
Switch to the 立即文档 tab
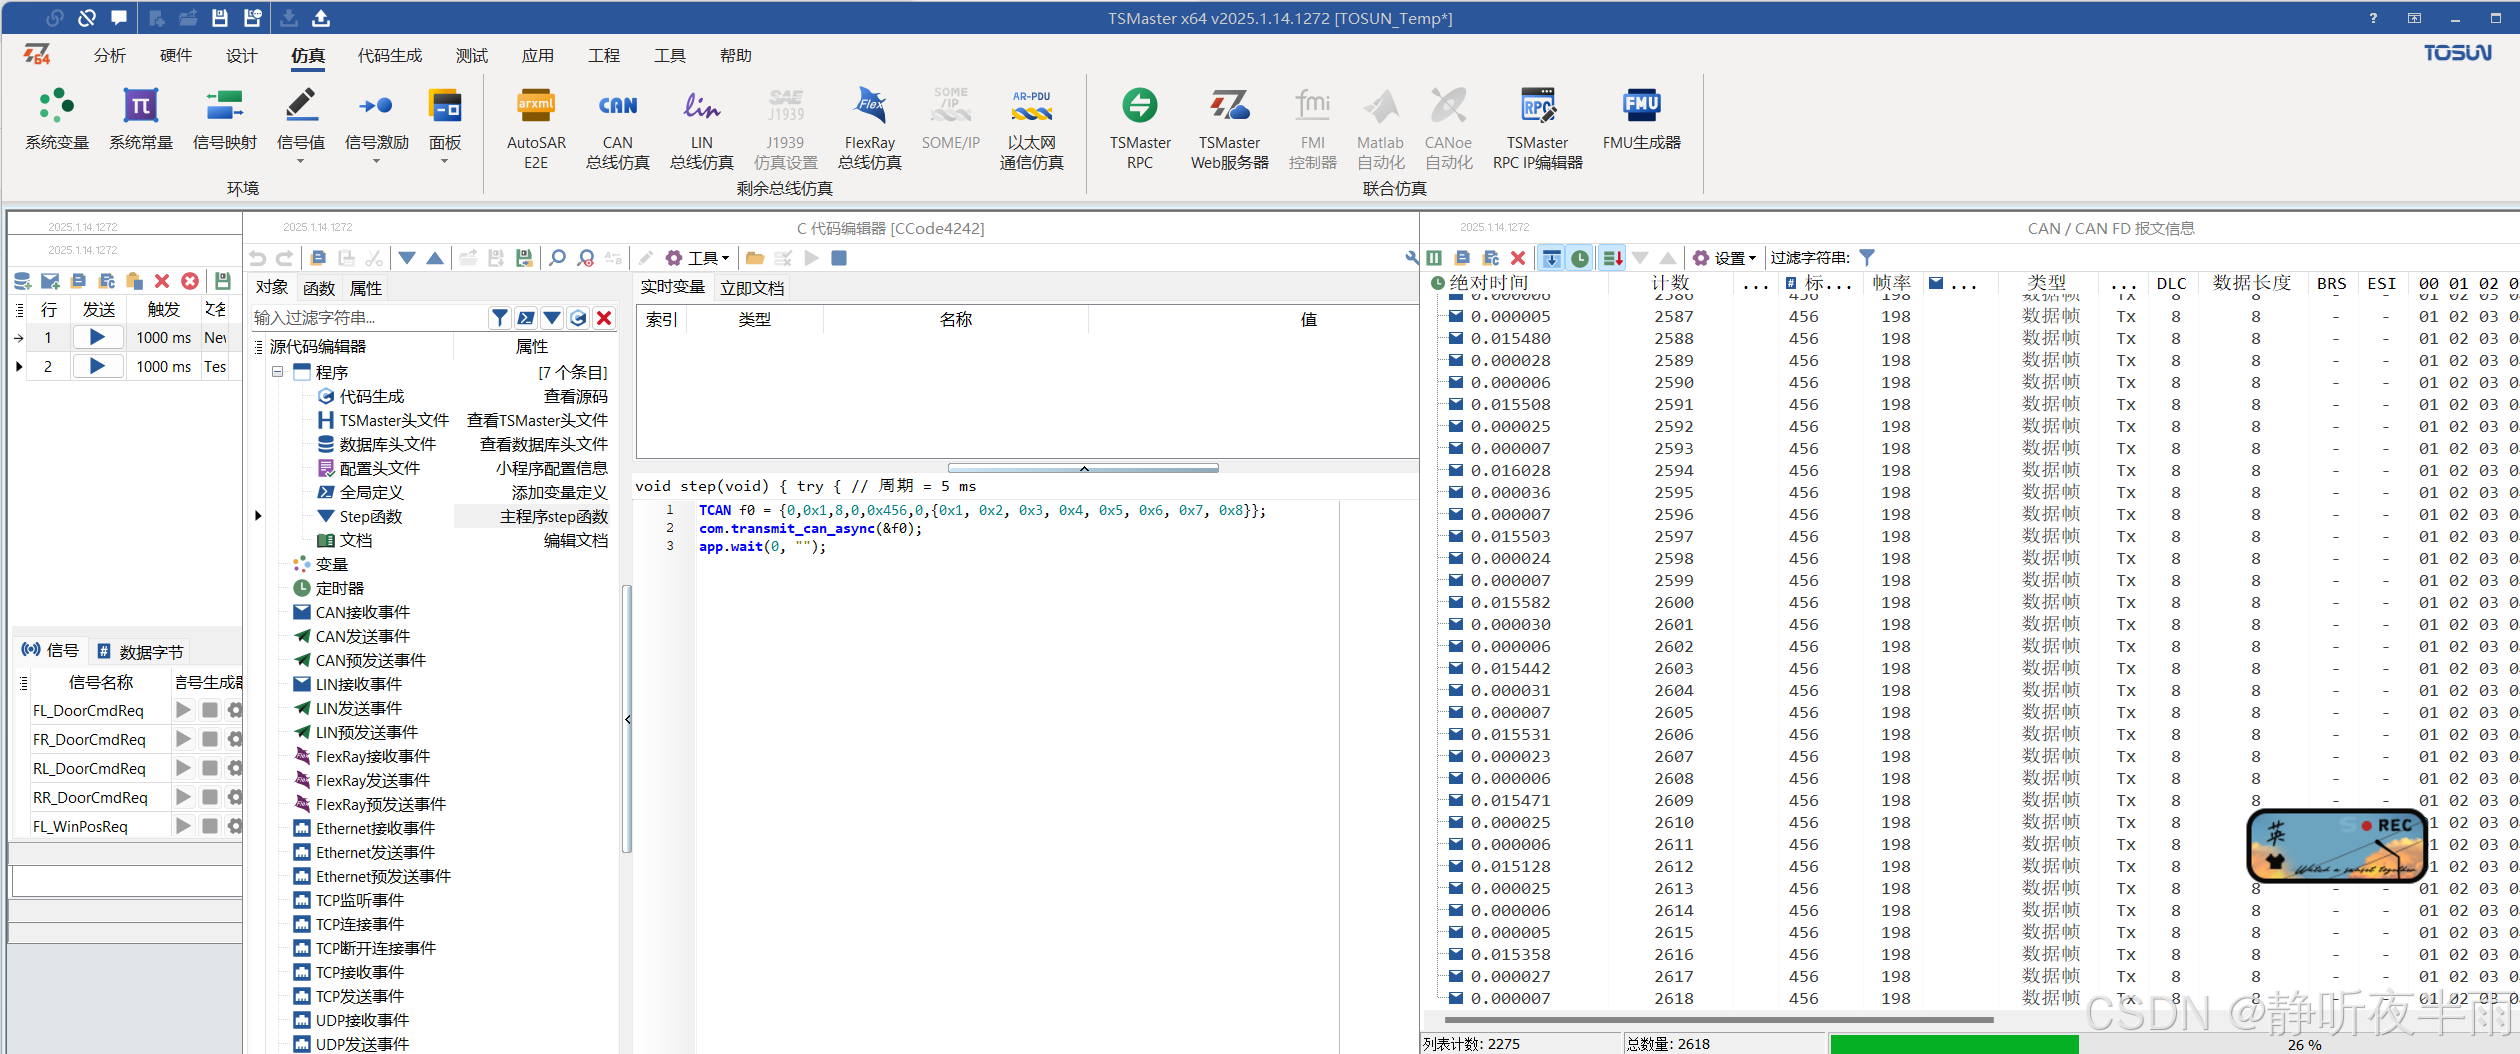752,288
